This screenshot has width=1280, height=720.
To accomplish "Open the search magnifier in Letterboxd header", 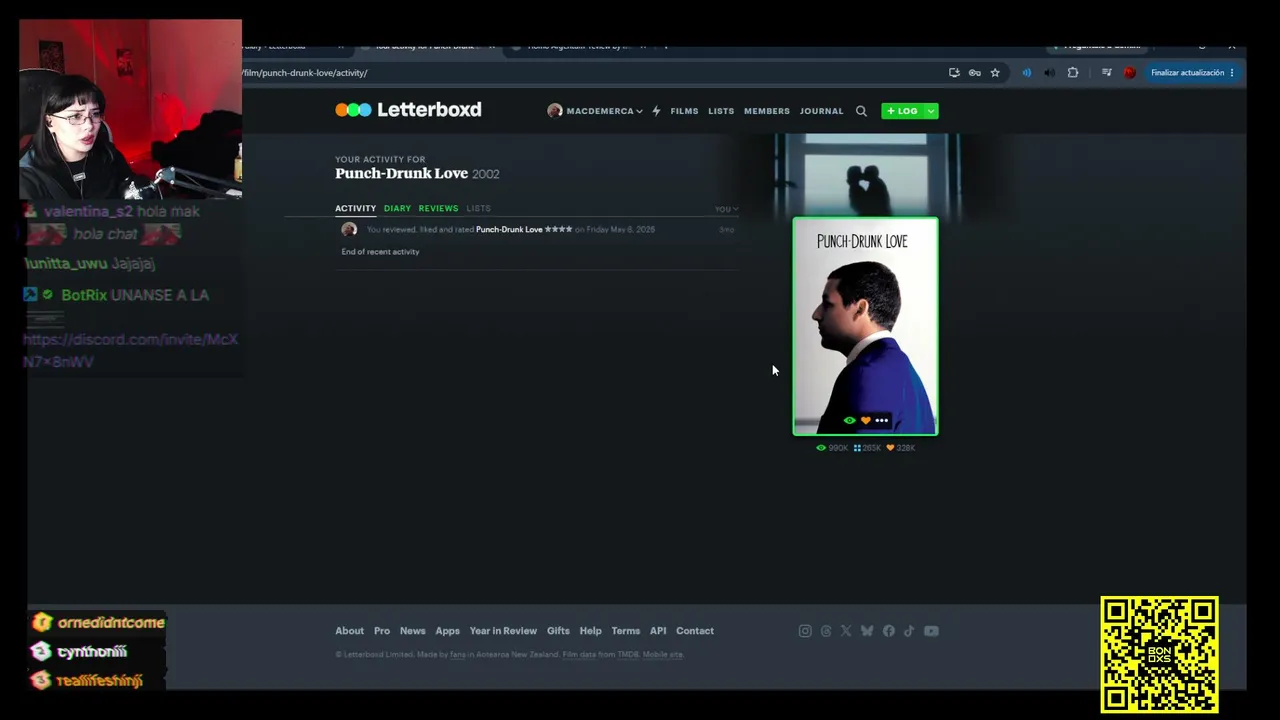I will (x=861, y=111).
